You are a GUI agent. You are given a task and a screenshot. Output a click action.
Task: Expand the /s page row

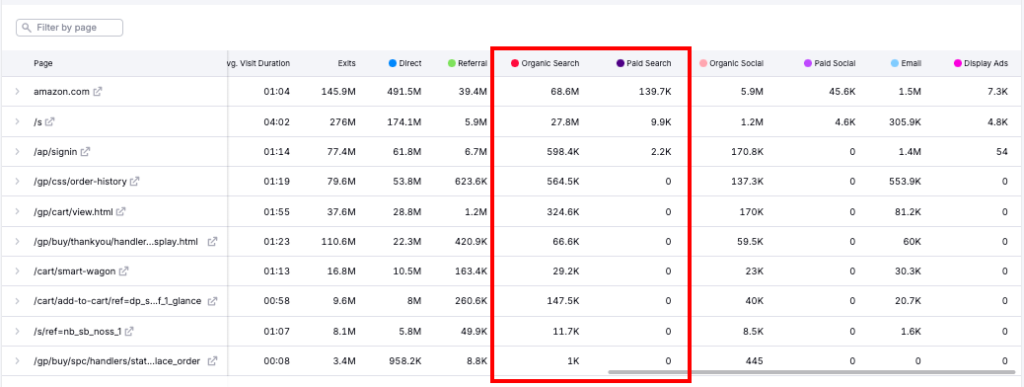click(x=18, y=122)
